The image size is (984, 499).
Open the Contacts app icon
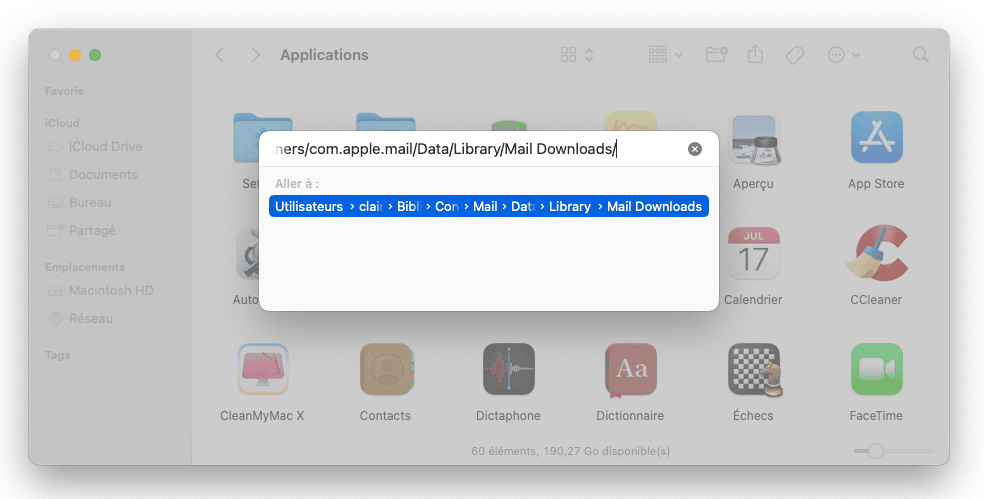coord(385,370)
